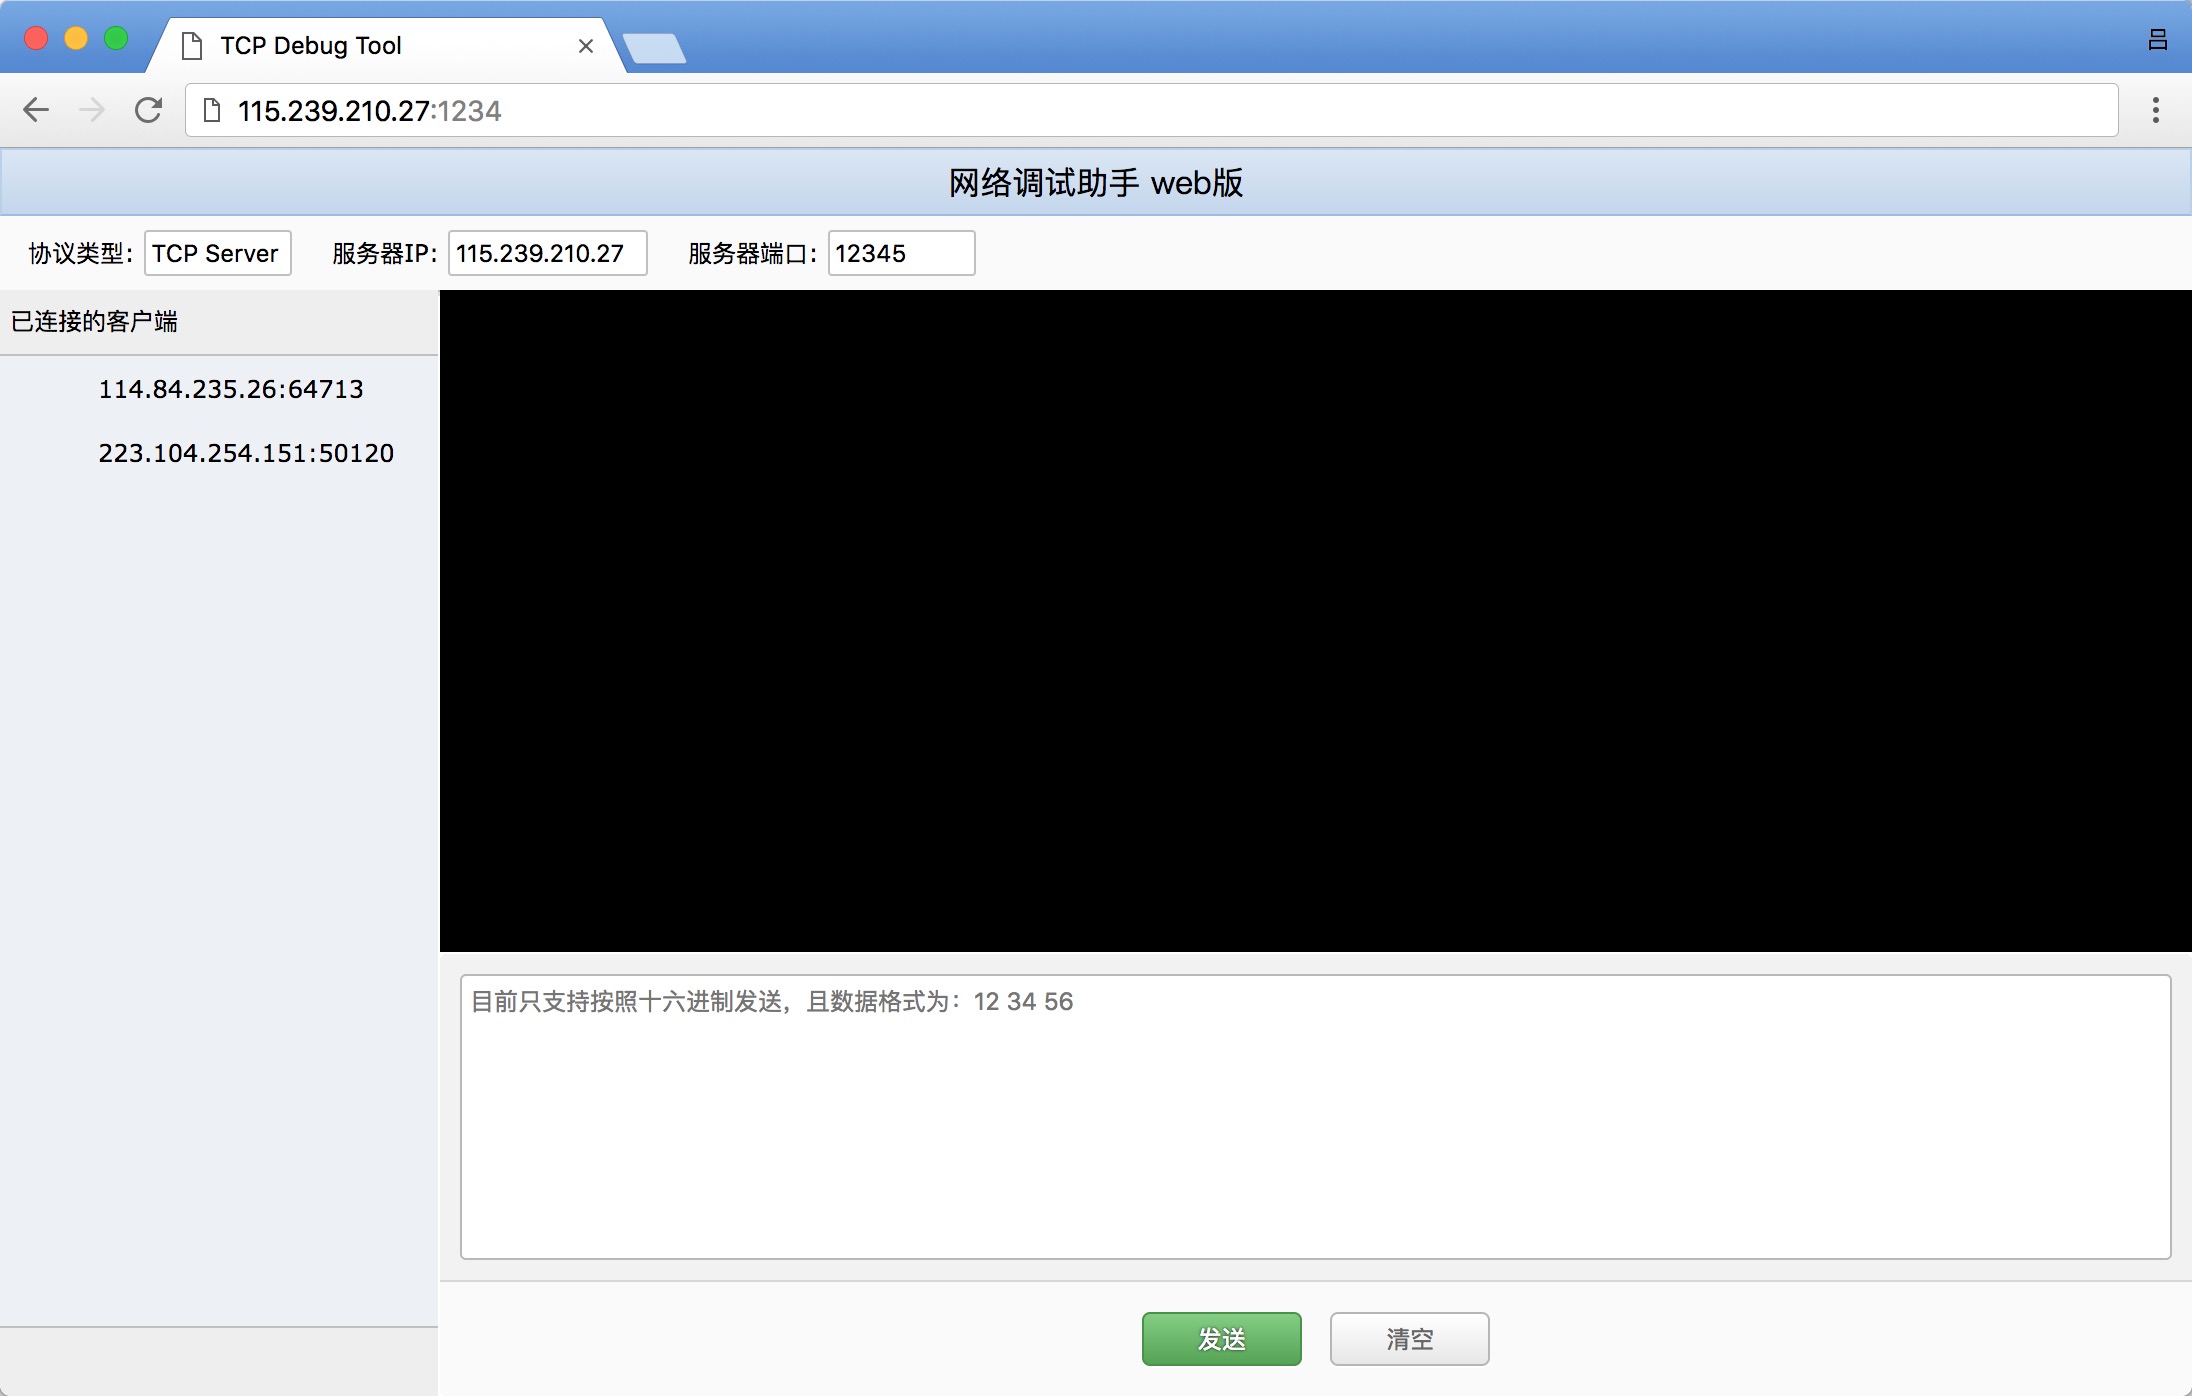
Task: Click the 清空 clear button
Action: 1409,1338
